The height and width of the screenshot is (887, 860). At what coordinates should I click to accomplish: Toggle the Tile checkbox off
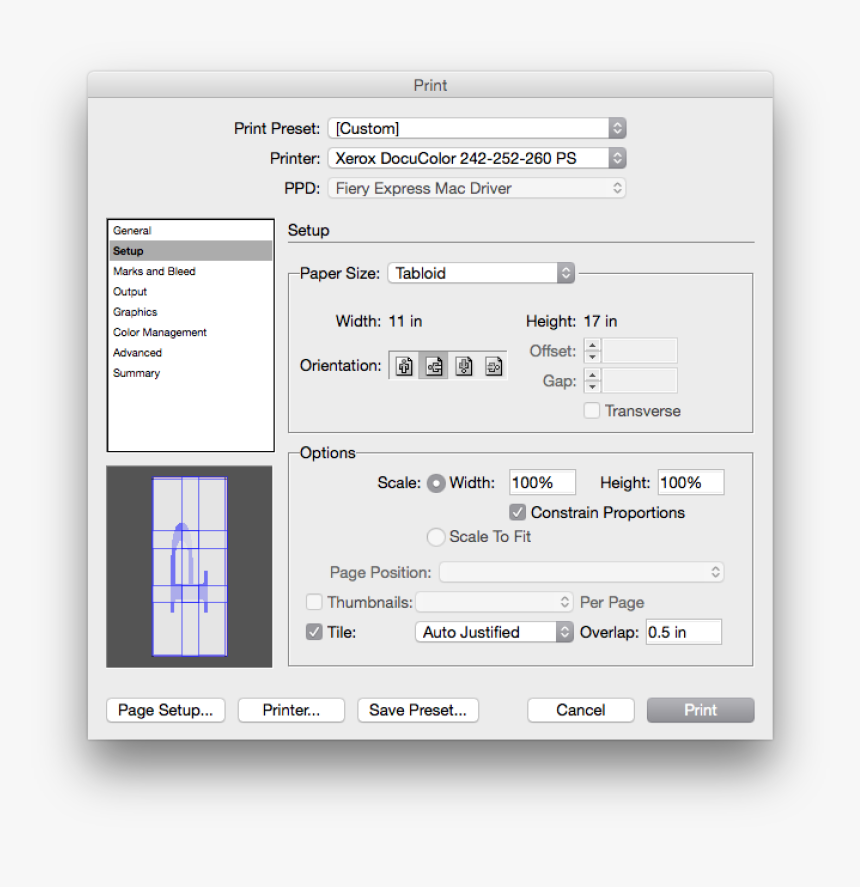click(314, 632)
